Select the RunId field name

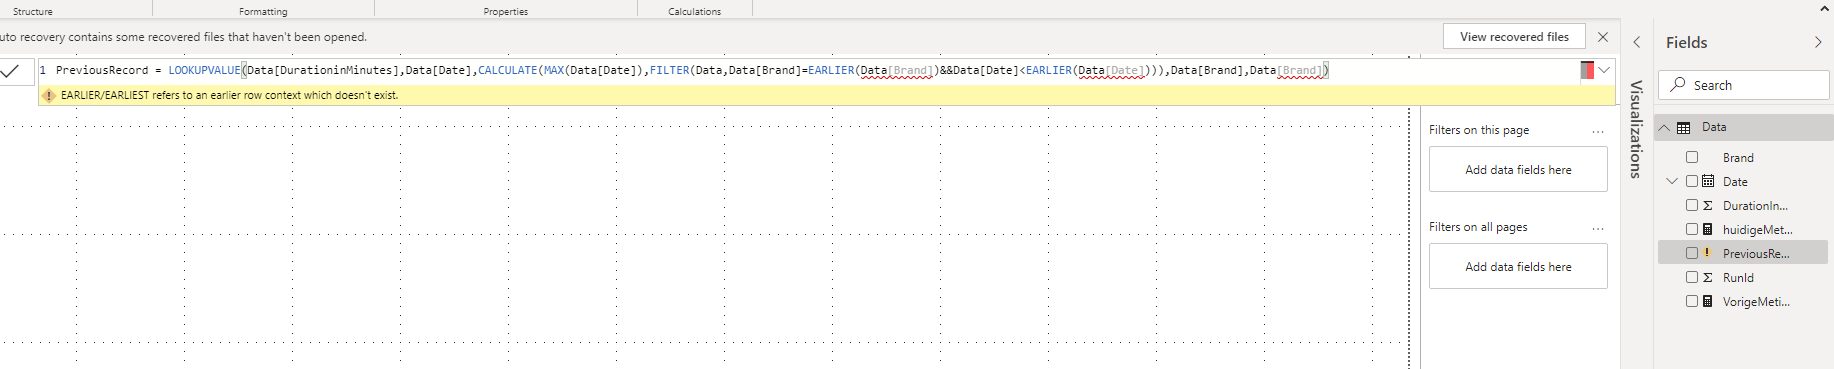pos(1738,278)
